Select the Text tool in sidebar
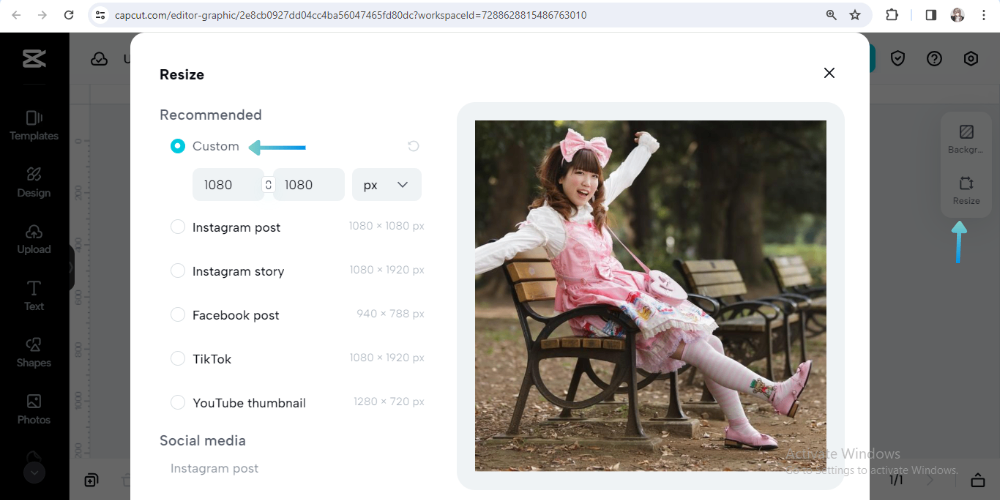The height and width of the screenshot is (500, 1000). click(34, 296)
